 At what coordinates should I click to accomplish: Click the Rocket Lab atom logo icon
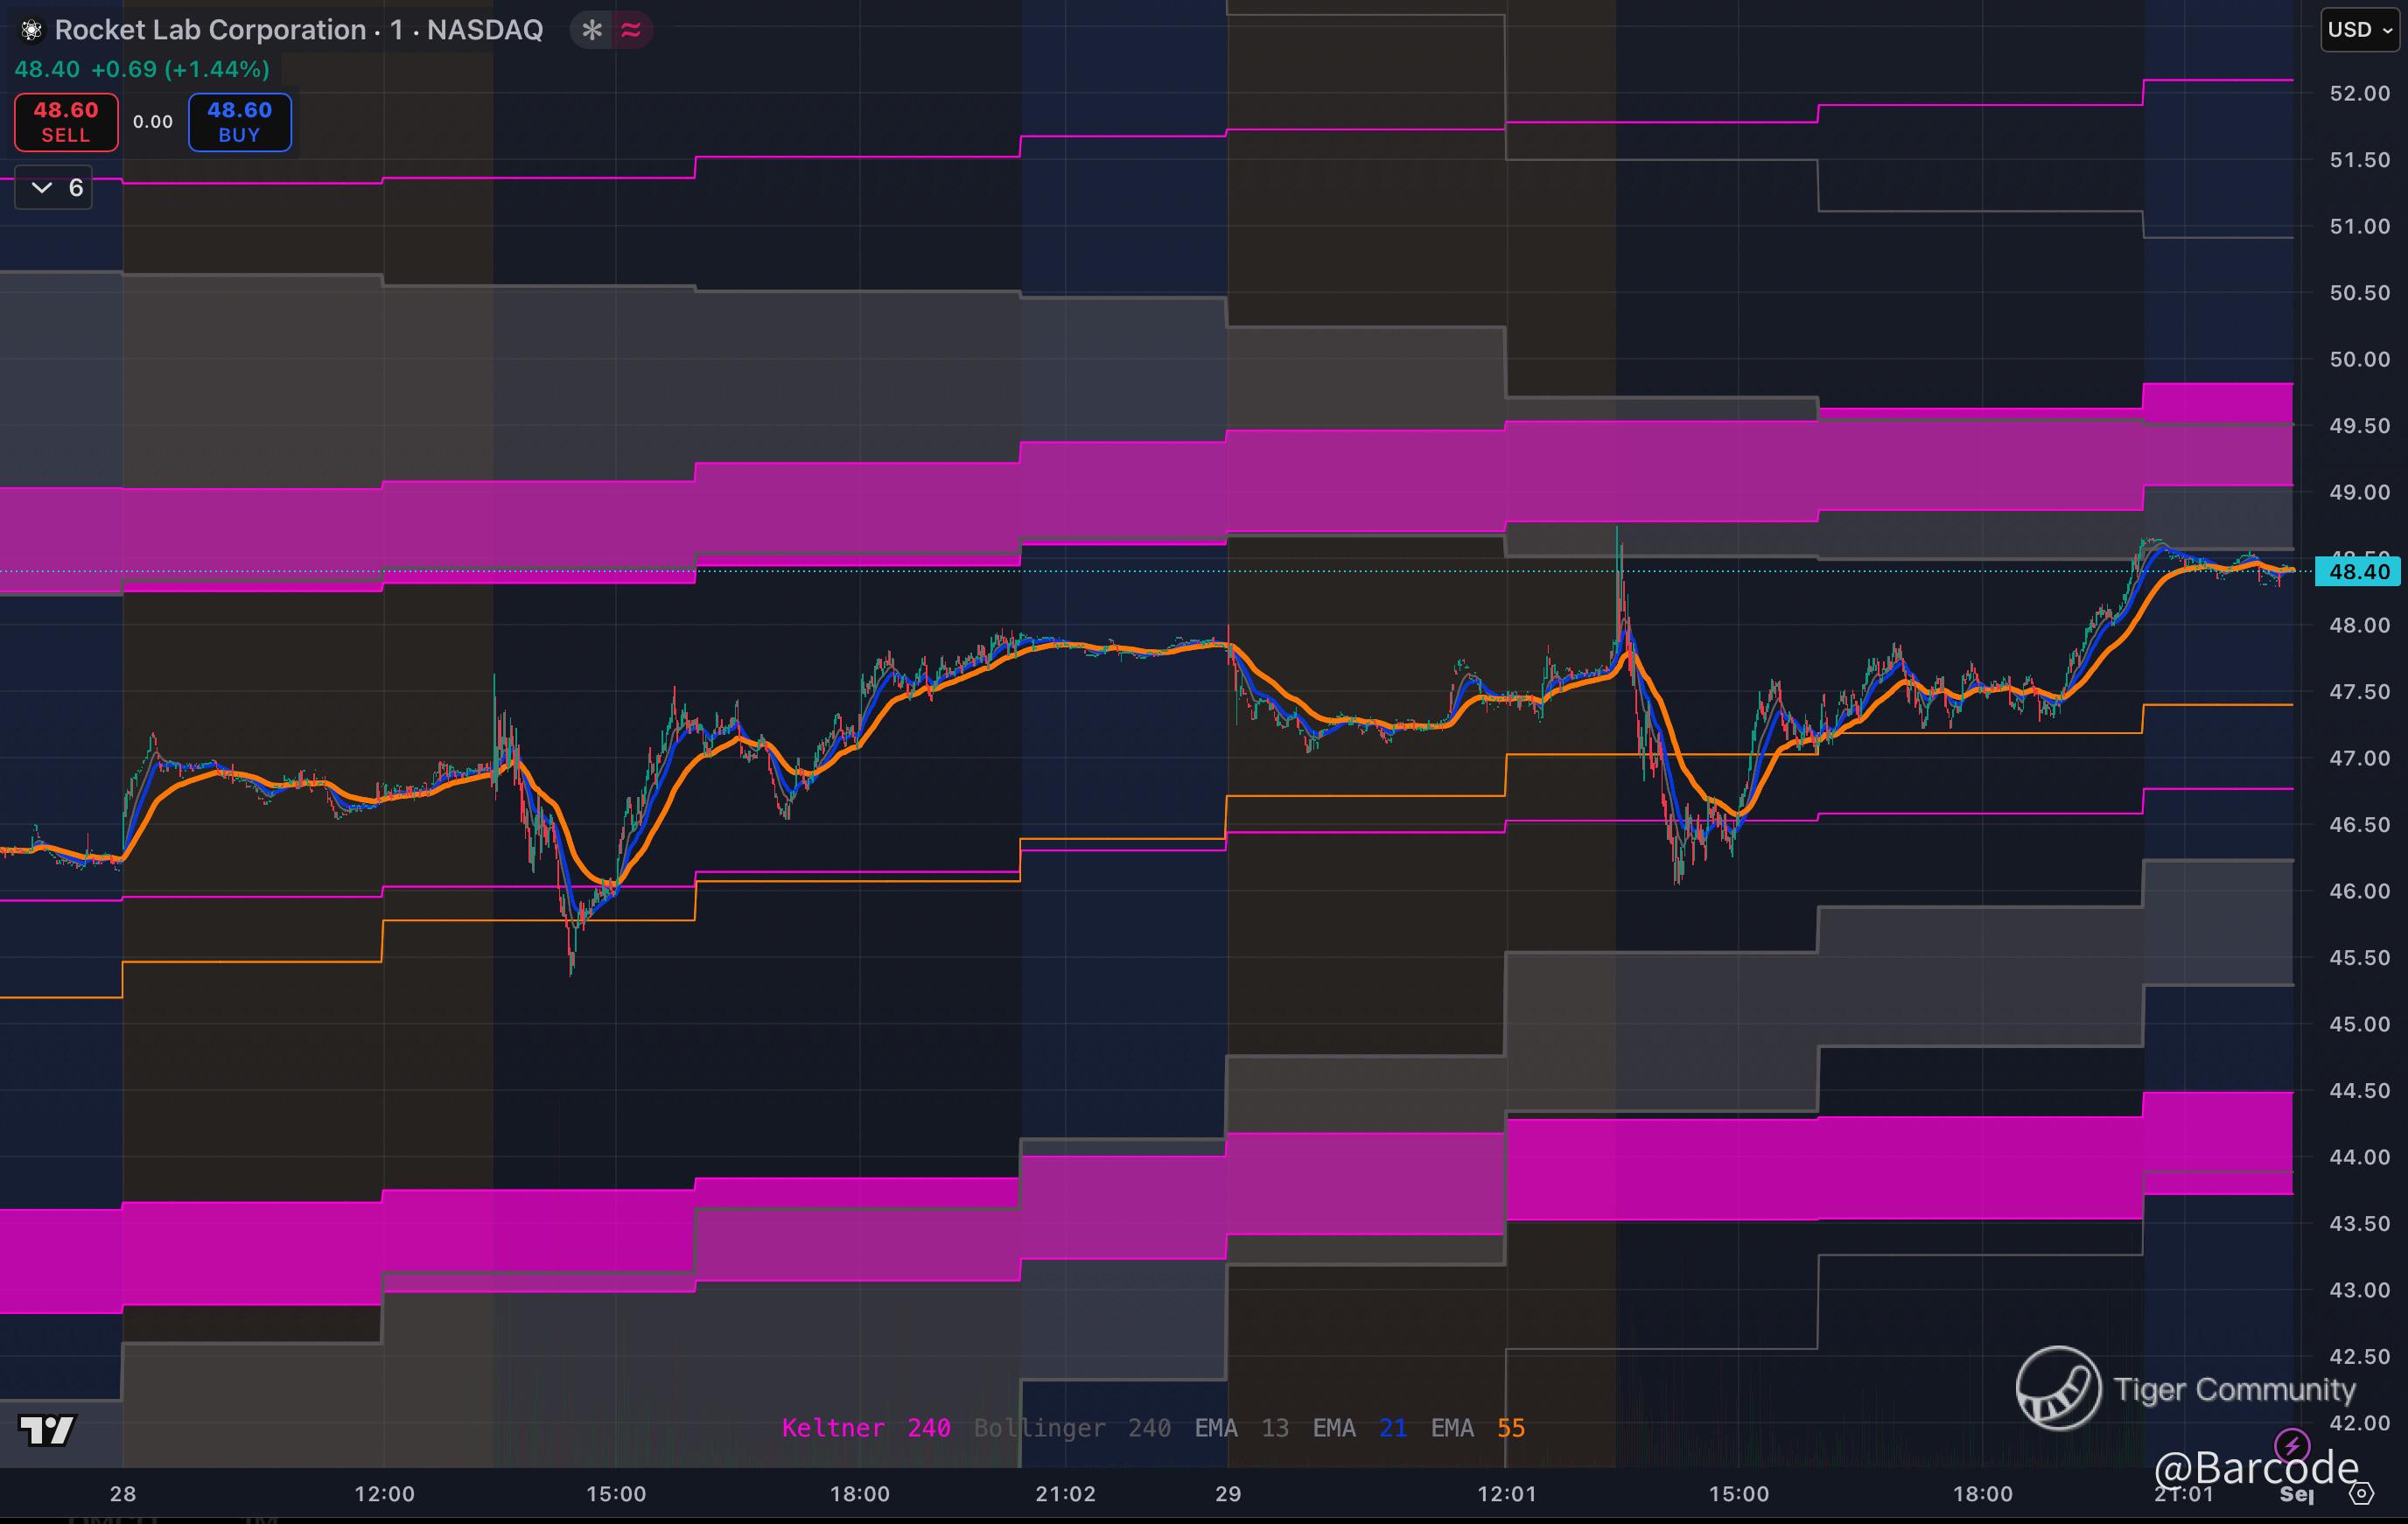[x=31, y=31]
